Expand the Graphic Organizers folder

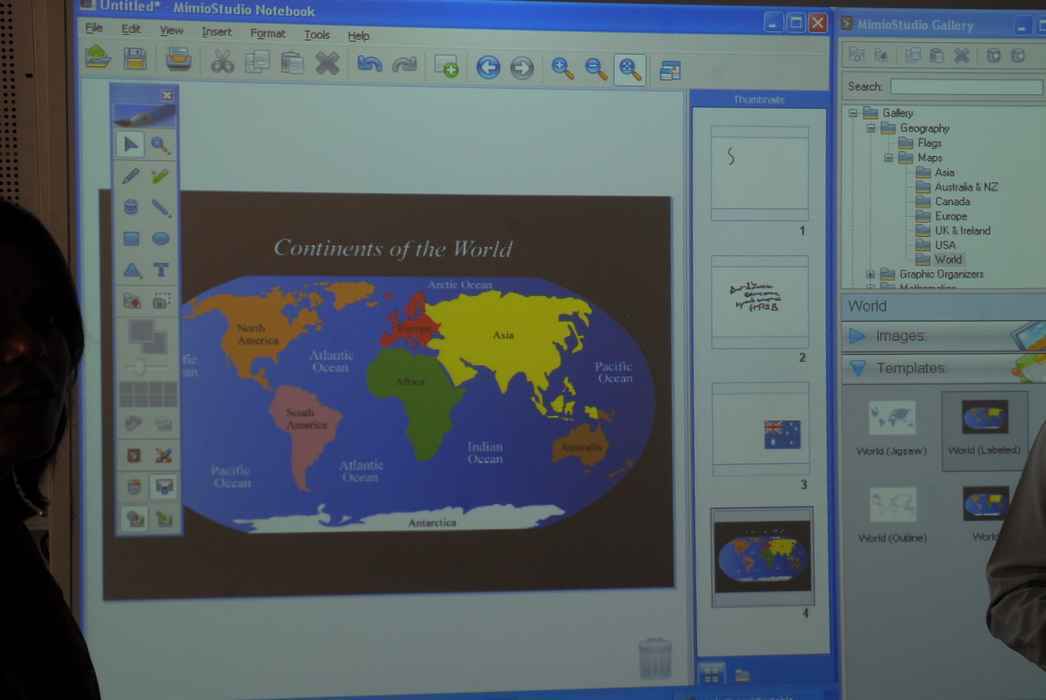870,274
